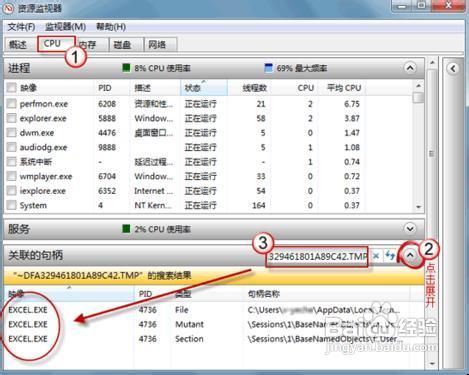Screen dimensions: 469x375
Task: Click the main pane vertical scrollbar thumb
Action: point(431,154)
